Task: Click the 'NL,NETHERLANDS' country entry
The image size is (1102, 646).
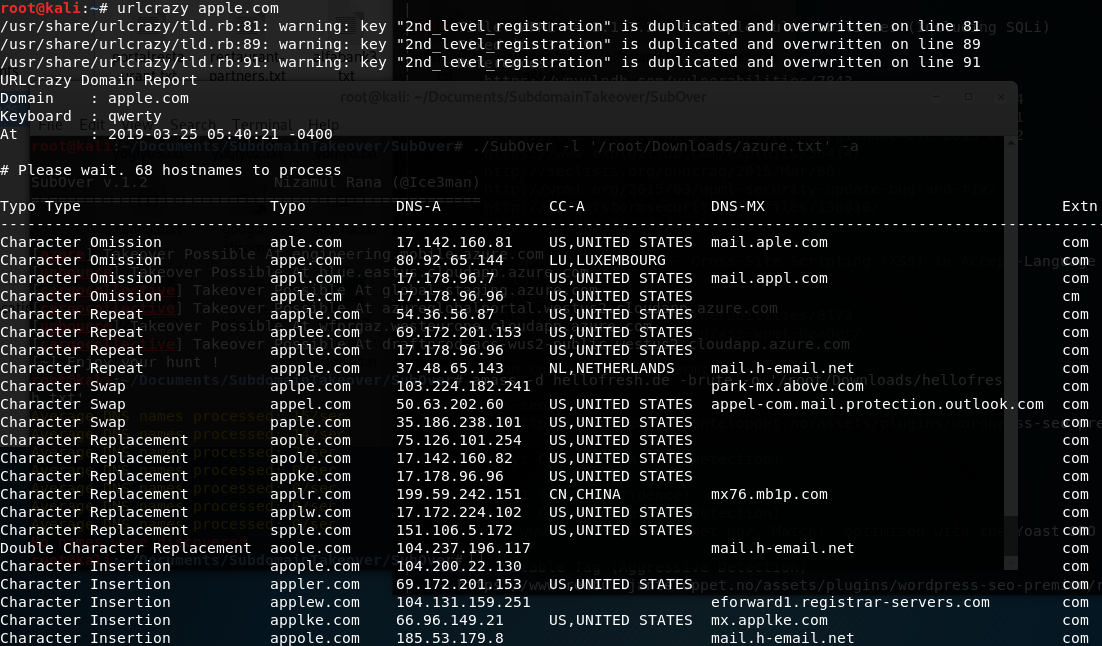Action: pos(611,368)
